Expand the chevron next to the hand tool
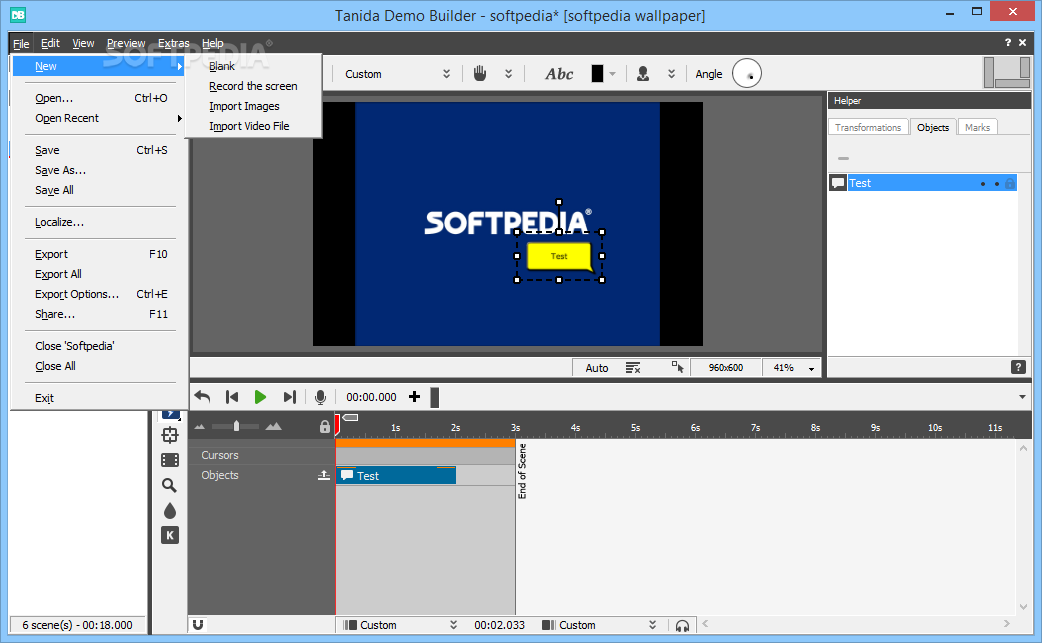This screenshot has width=1042, height=643. point(508,74)
